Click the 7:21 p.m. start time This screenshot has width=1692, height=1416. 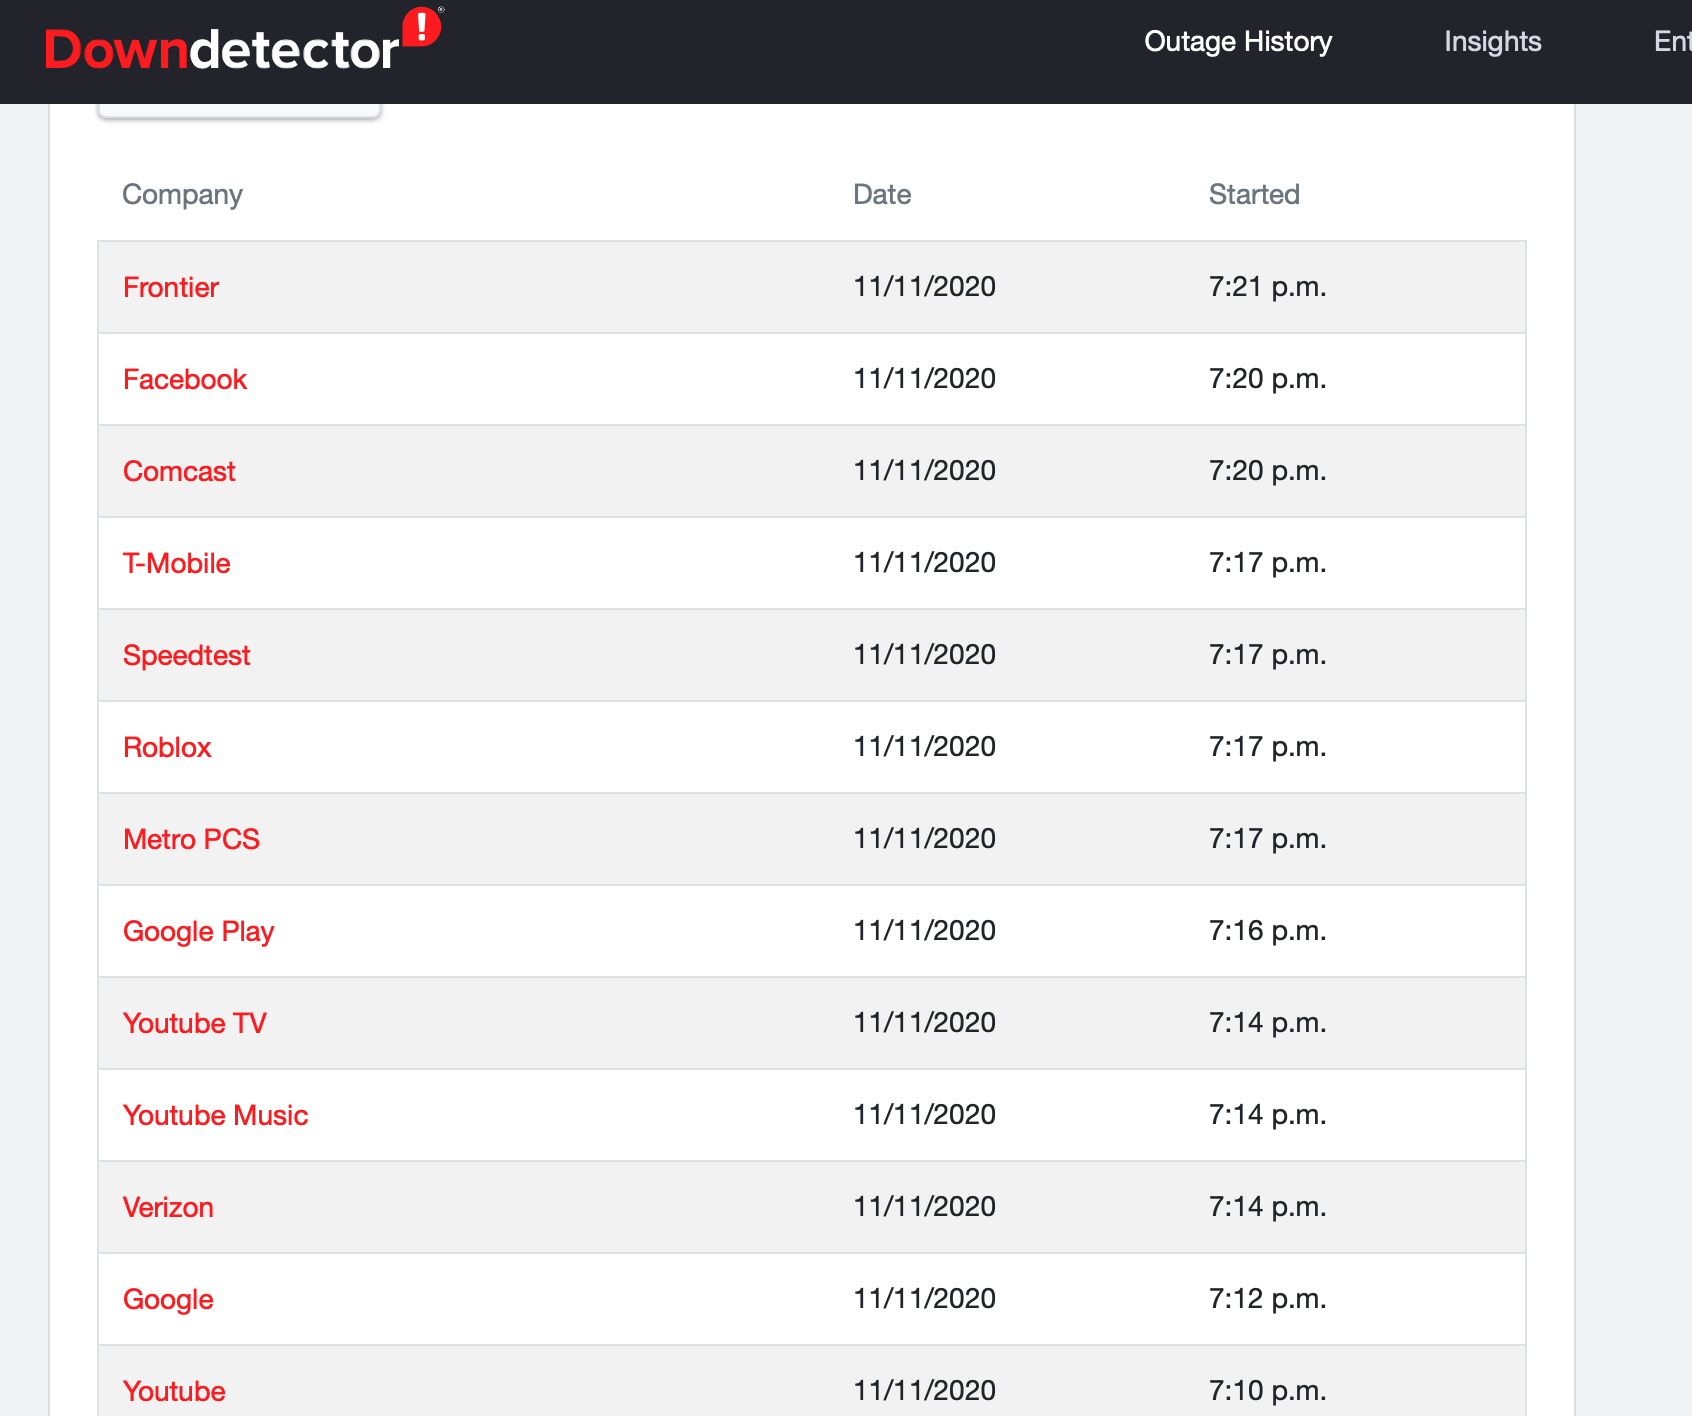[x=1267, y=287]
